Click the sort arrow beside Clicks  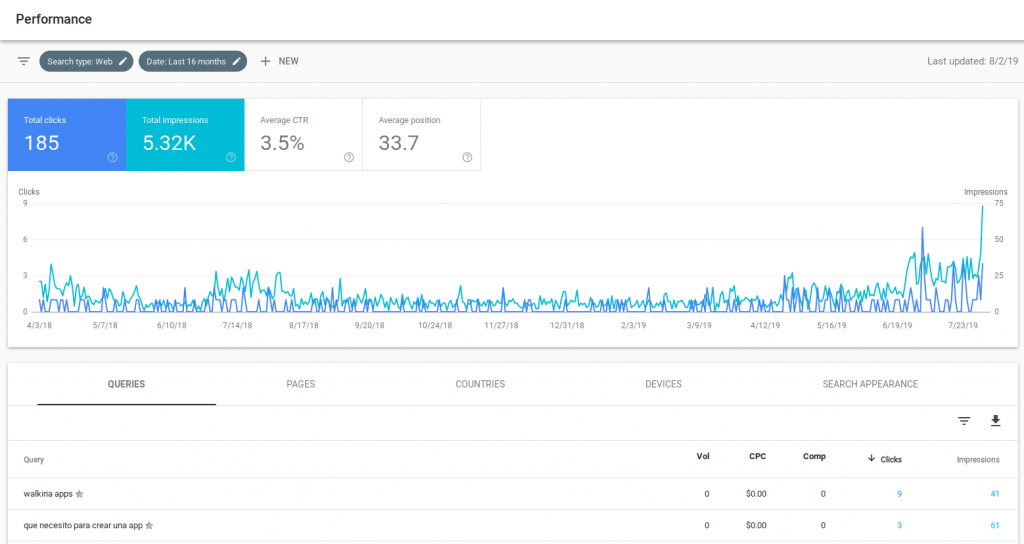(871, 458)
